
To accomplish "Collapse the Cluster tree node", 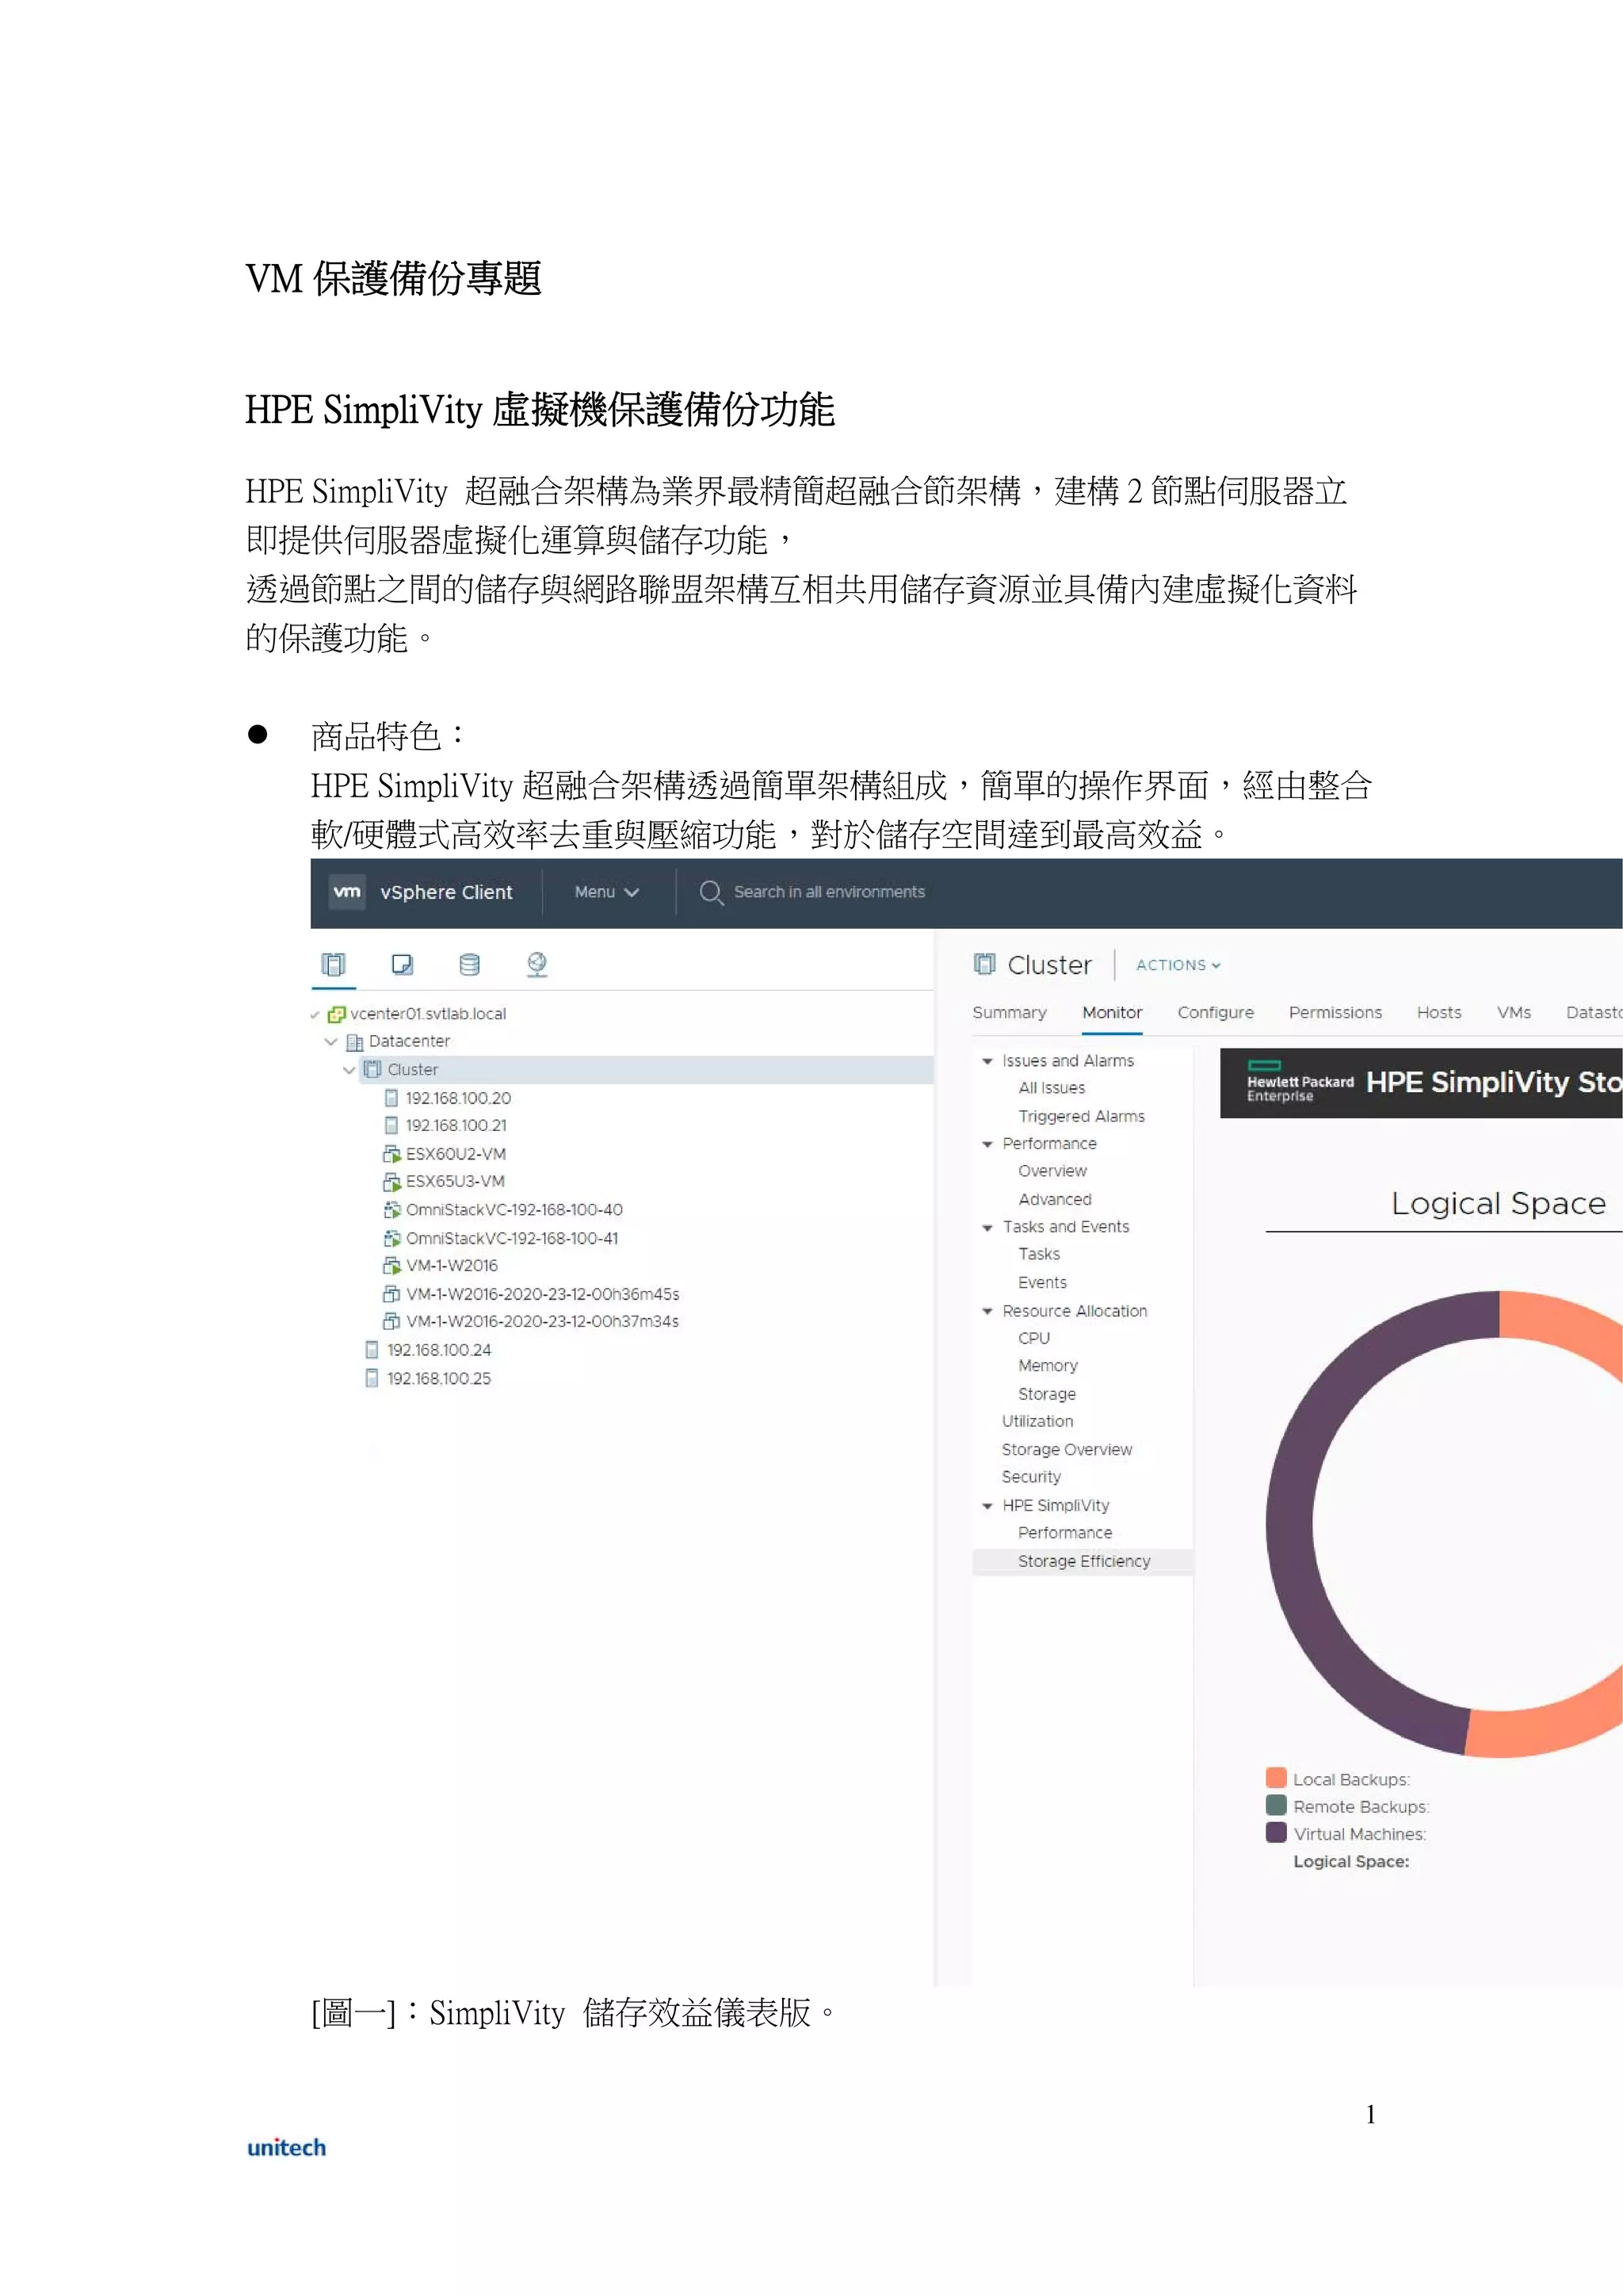I will tap(349, 1070).
